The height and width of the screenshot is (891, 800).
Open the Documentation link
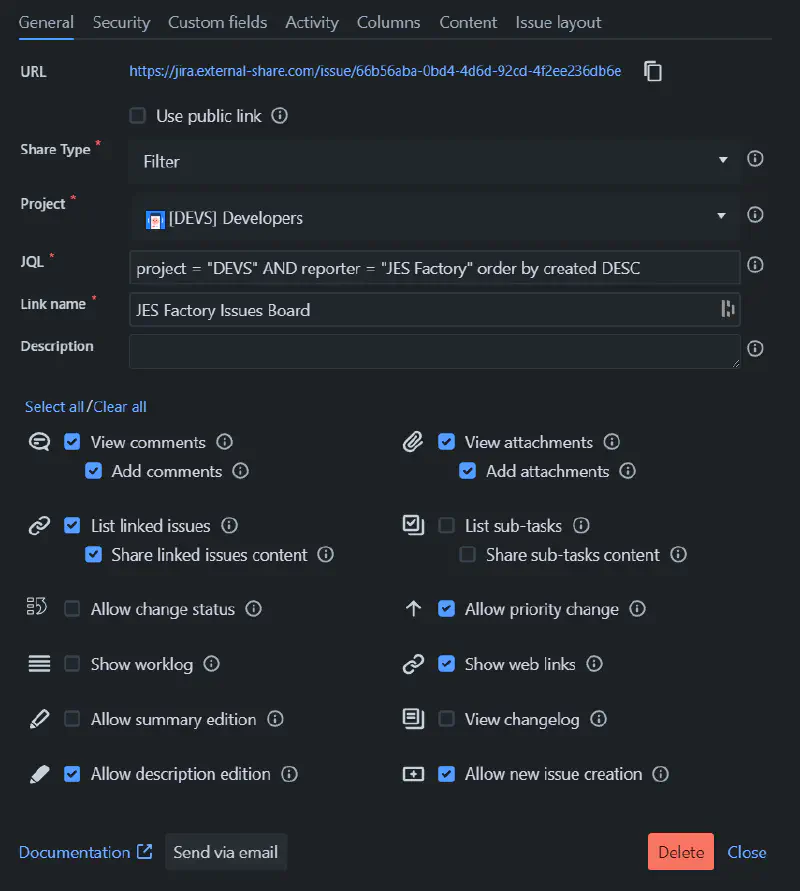tap(85, 852)
